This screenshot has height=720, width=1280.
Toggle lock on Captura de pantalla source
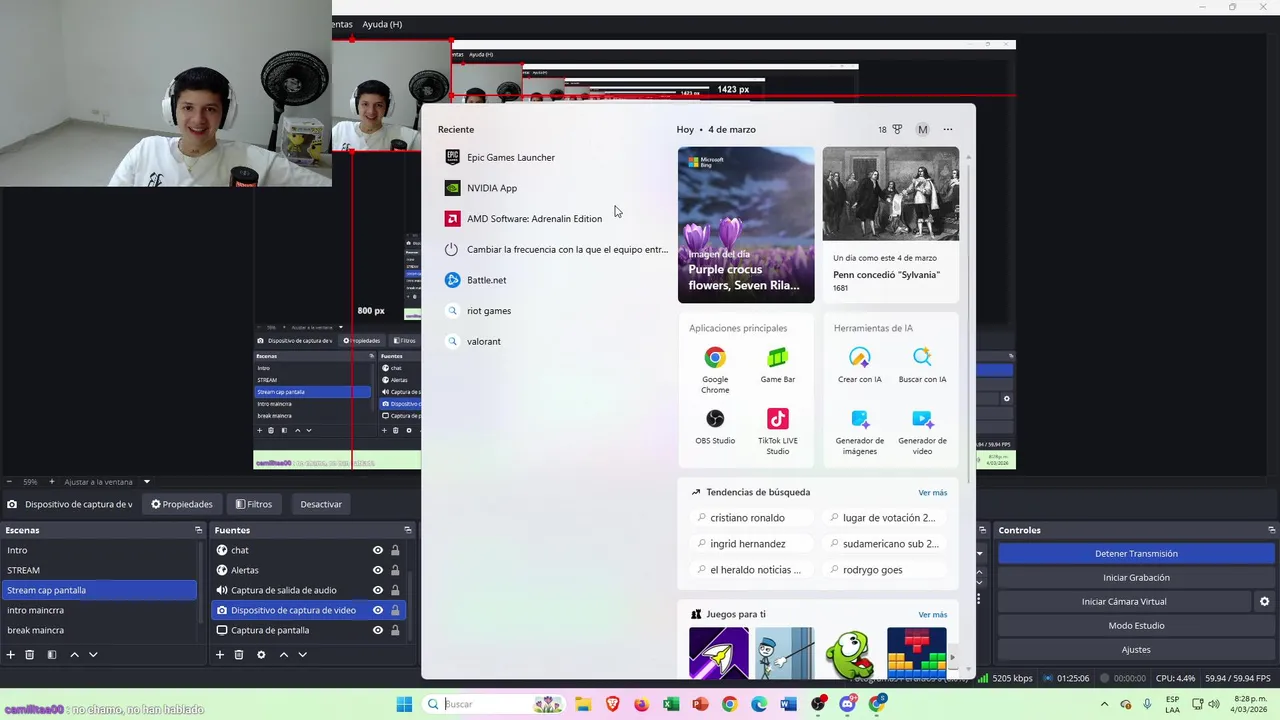pyautogui.click(x=395, y=630)
